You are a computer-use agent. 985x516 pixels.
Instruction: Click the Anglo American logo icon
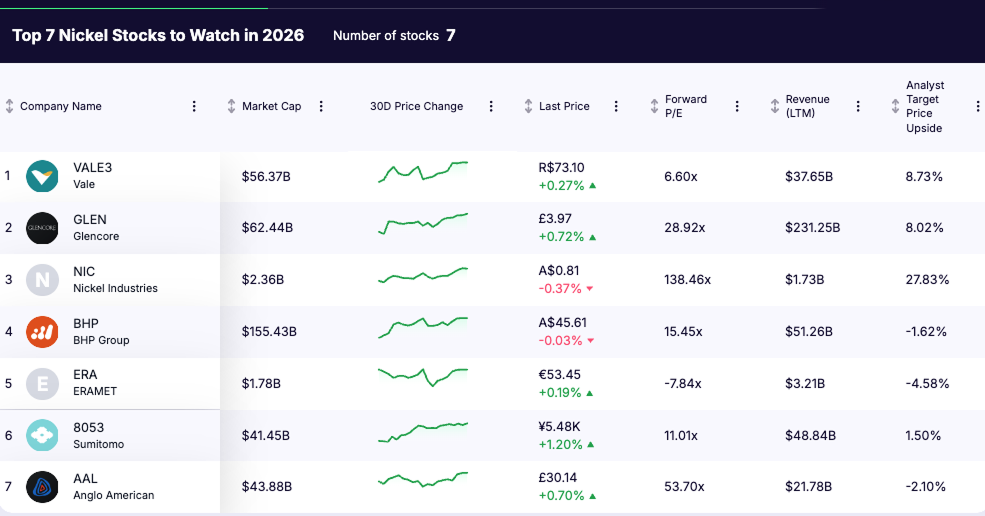click(42, 487)
